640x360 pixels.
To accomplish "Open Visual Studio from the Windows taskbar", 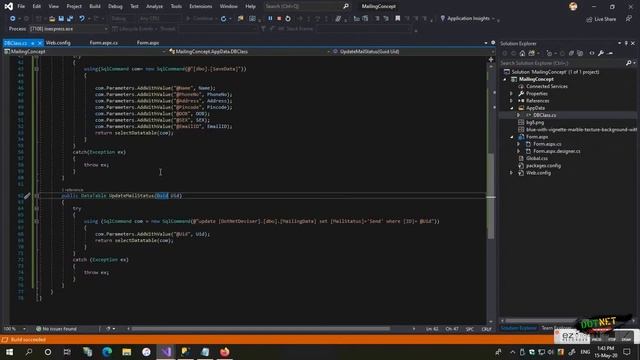I will (x=166, y=351).
